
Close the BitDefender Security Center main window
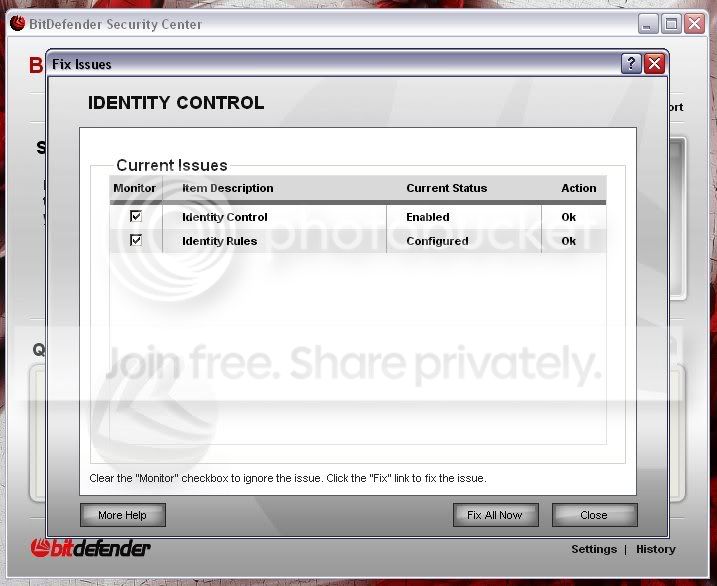click(694, 24)
